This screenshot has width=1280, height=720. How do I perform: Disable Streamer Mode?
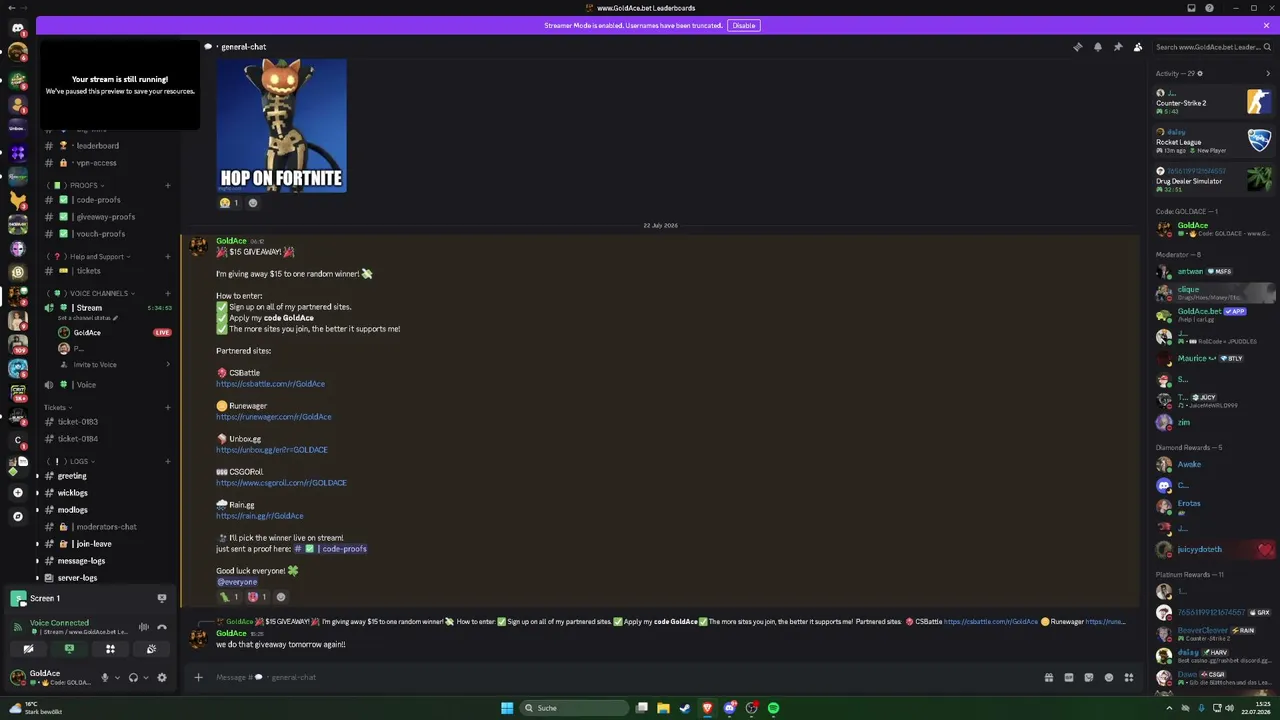(x=743, y=26)
